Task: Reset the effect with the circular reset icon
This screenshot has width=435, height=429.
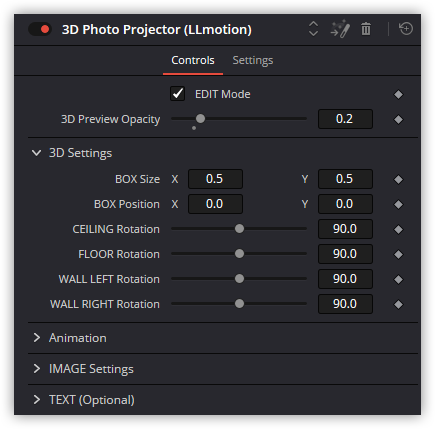Action: point(406,28)
